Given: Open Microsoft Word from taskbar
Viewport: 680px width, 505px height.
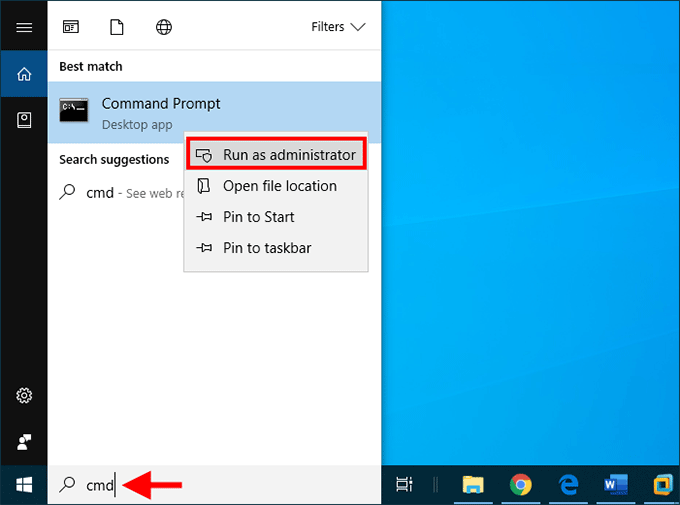Looking at the screenshot, I should coord(615,485).
